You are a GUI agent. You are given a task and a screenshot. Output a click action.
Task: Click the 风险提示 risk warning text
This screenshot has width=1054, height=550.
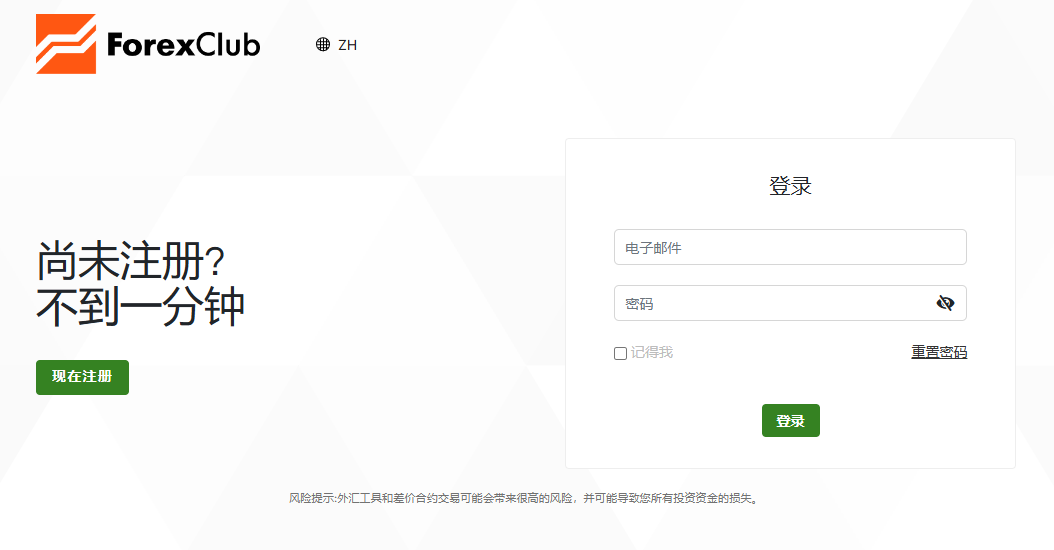click(x=524, y=498)
